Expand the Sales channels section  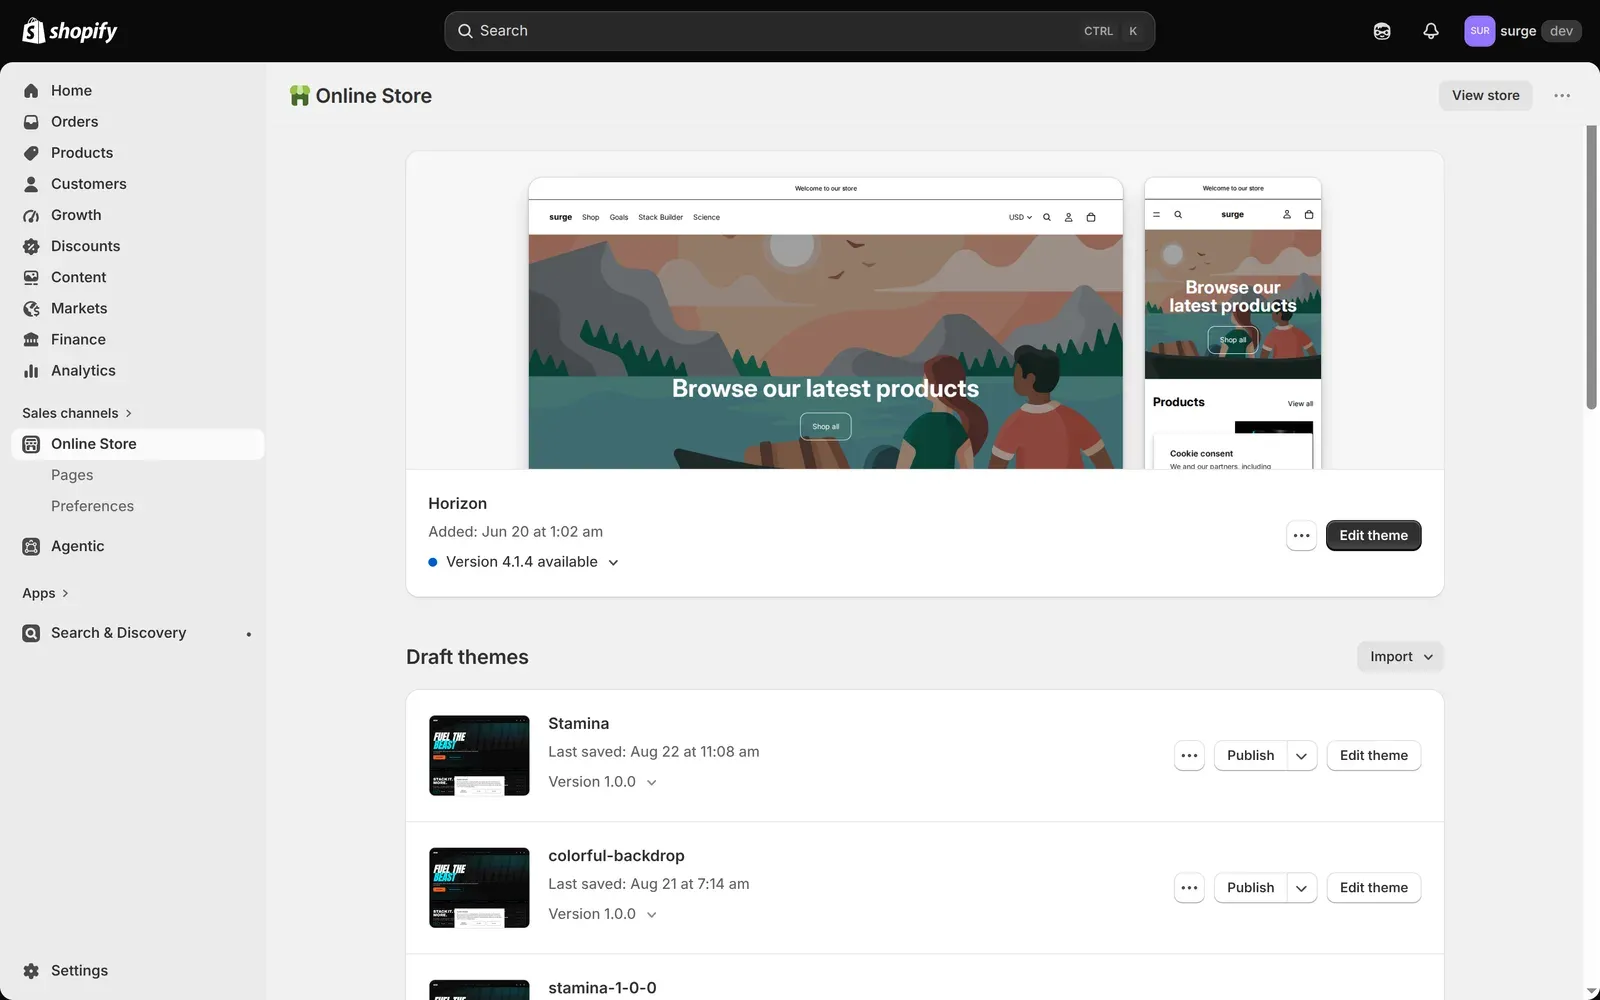pyautogui.click(x=77, y=413)
